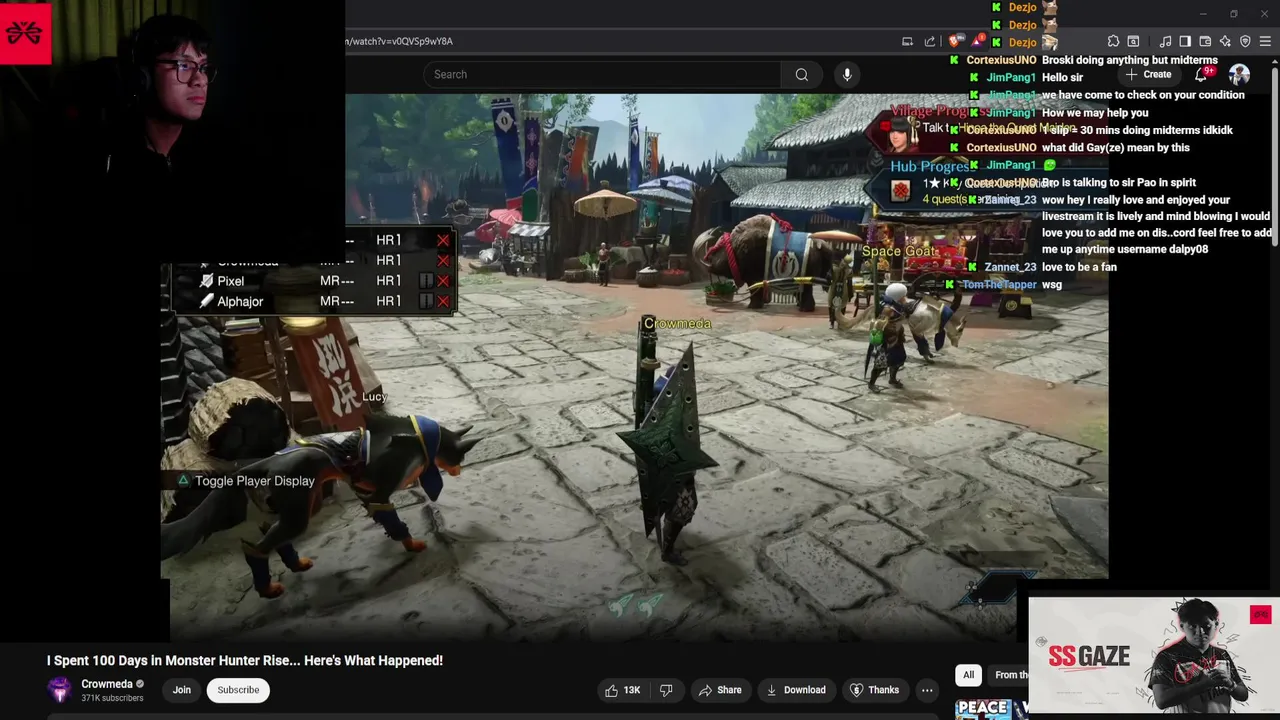1280x720 pixels.
Task: Click the red logo in top-left overlay
Action: 25,32
